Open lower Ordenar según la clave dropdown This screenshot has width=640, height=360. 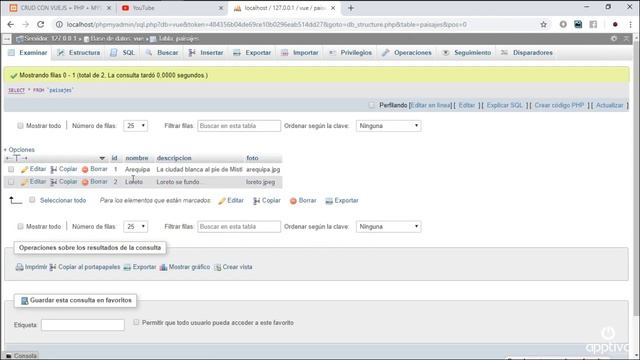pyautogui.click(x=389, y=227)
